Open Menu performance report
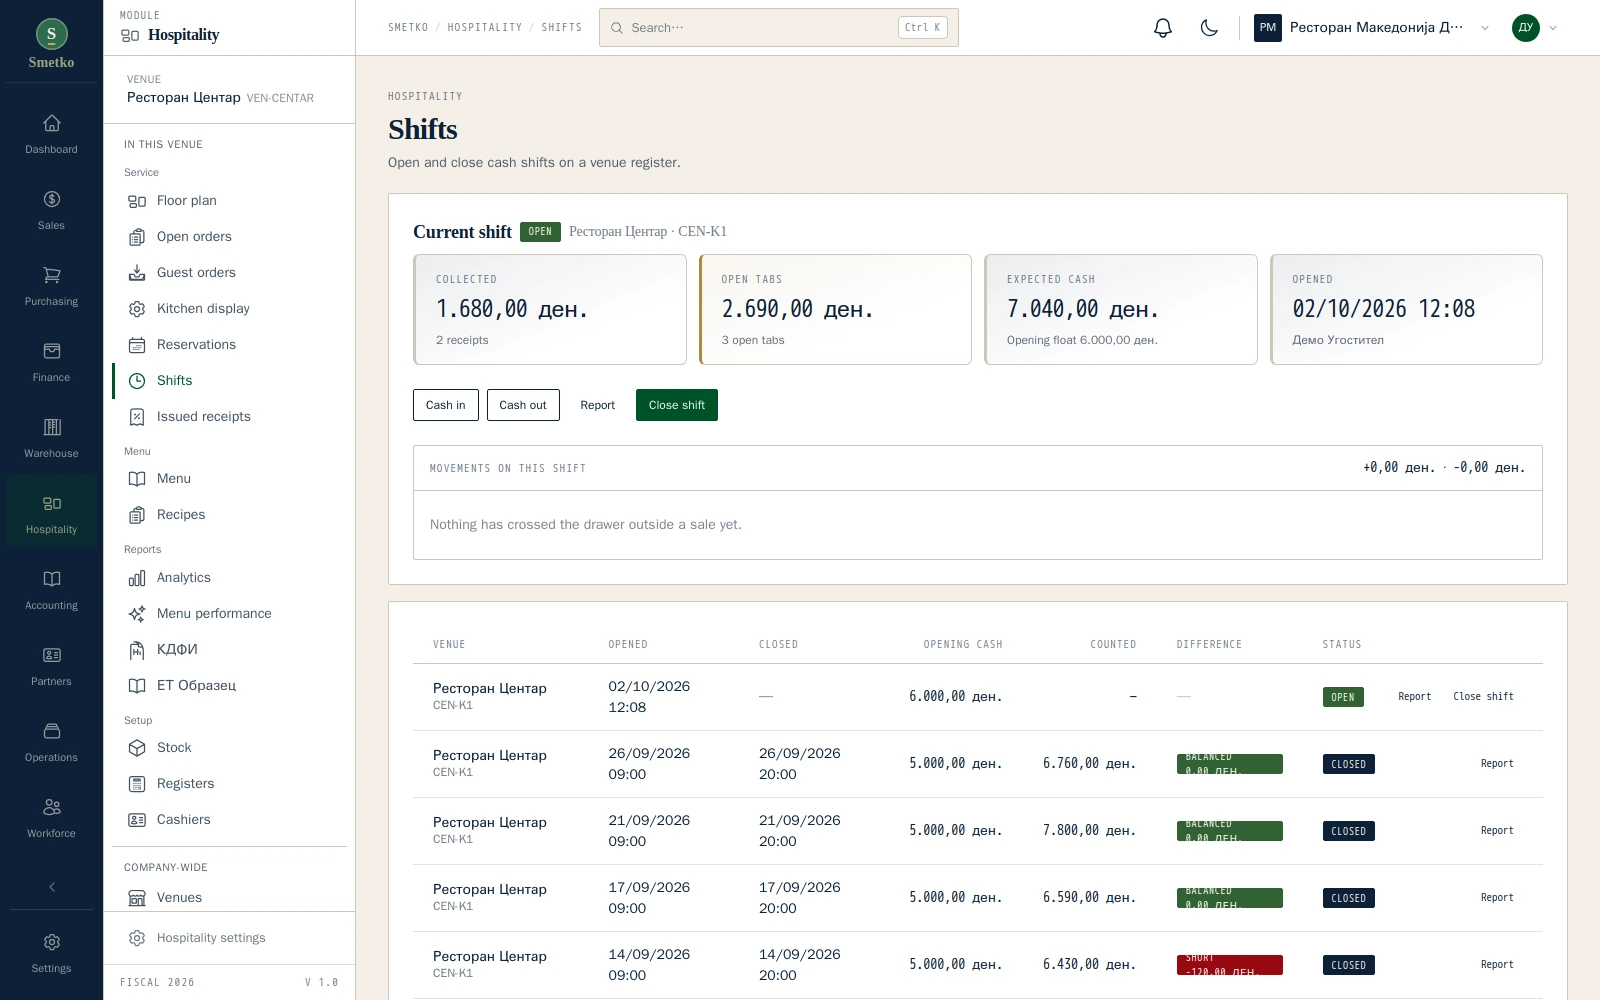This screenshot has width=1600, height=1000. (x=231, y=614)
